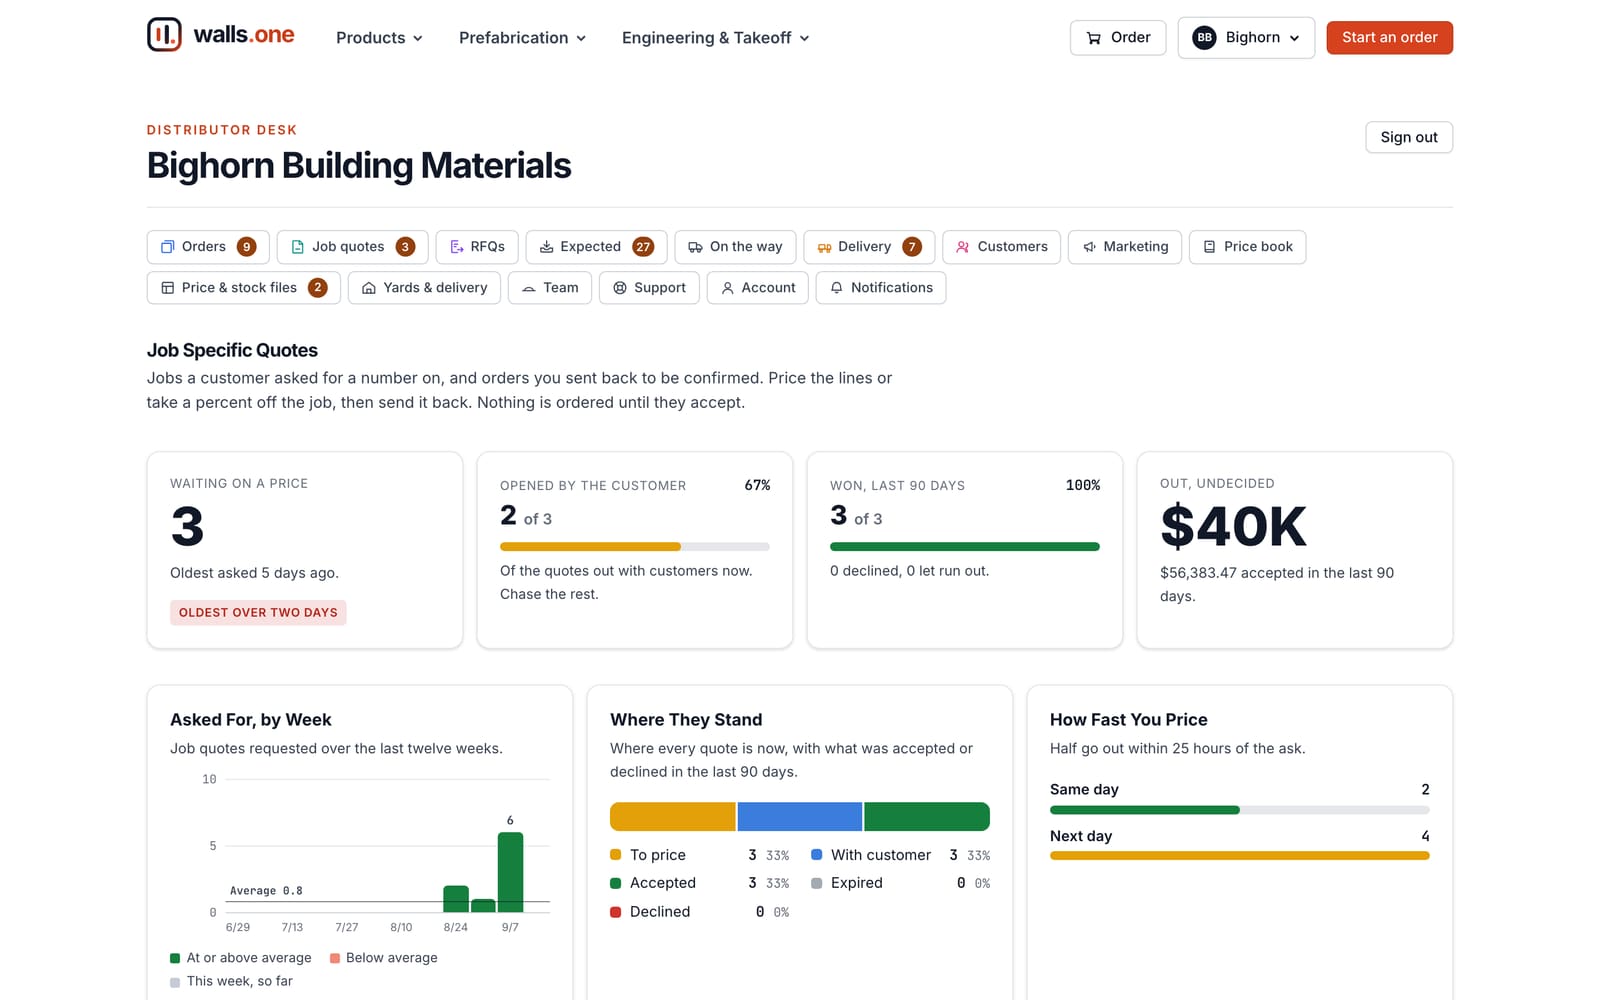Screen dimensions: 1600x1000
Task: Click the Support lifebuoy icon
Action: 620,288
